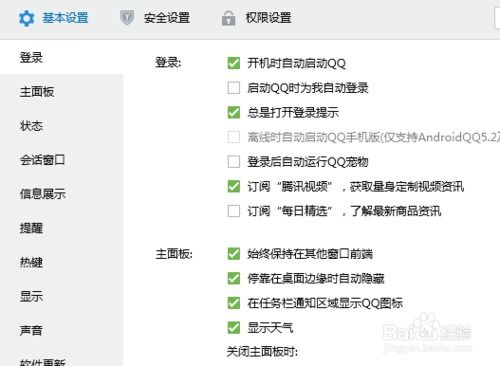Uncheck 始终保持在其他窗口前端 checkbox
500x366 pixels.
coord(234,254)
